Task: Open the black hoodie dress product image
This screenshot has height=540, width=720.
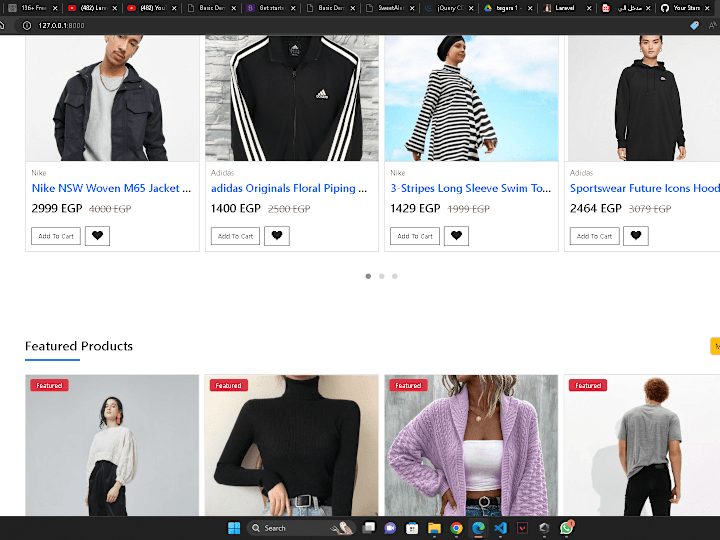Action: [644, 98]
